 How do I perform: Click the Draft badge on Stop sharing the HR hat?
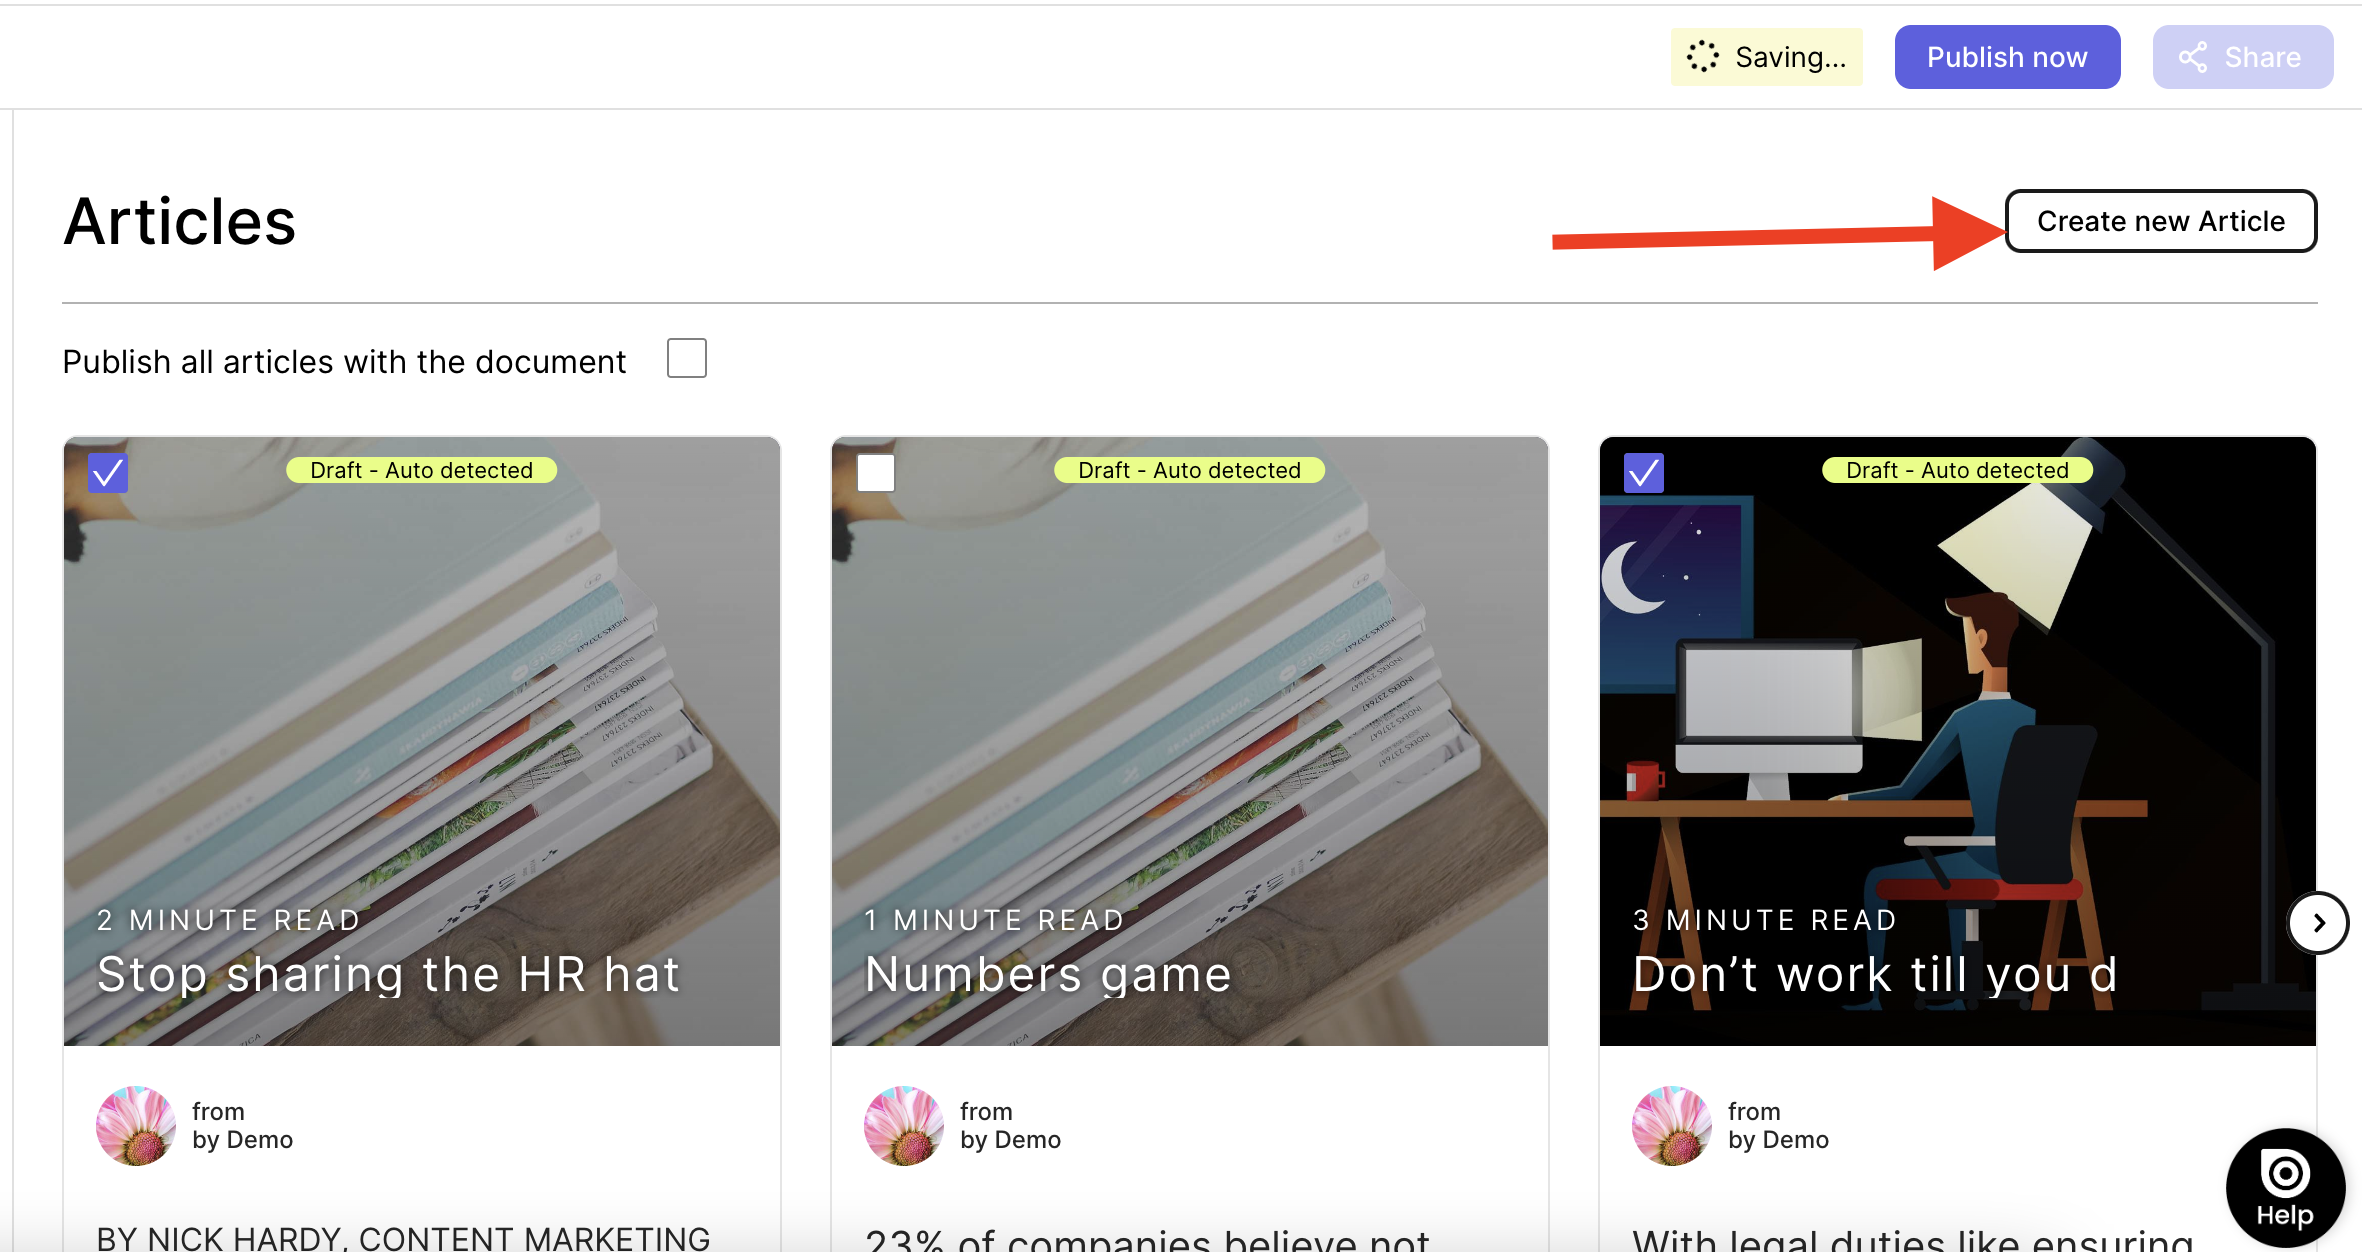pos(421,470)
